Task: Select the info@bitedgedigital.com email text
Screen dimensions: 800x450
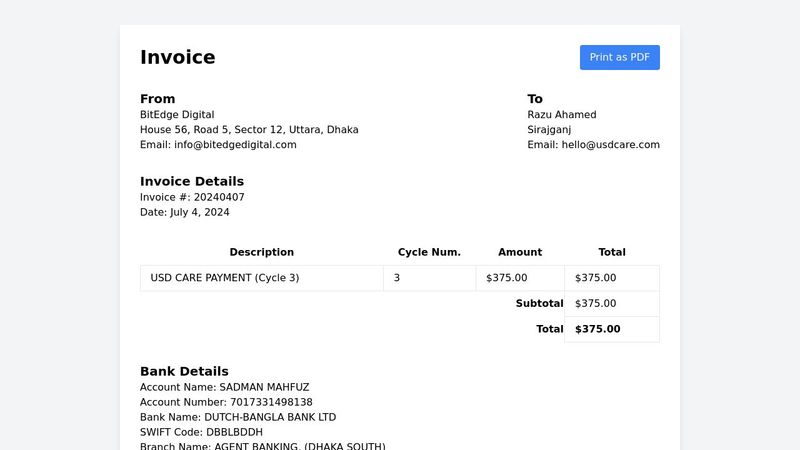Action: [235, 144]
